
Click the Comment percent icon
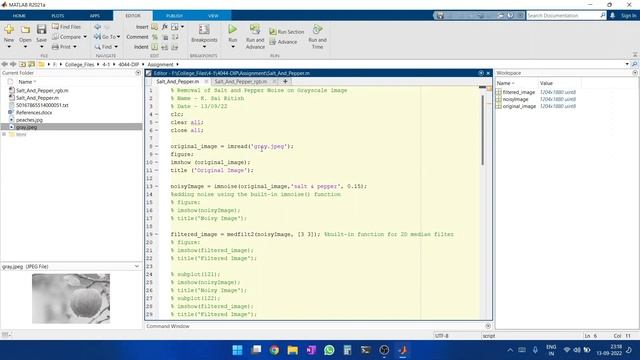pyautogui.click(x=155, y=37)
